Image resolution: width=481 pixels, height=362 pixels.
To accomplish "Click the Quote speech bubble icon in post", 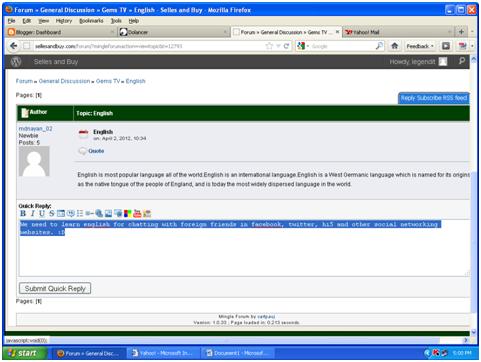I will pyautogui.click(x=83, y=151).
